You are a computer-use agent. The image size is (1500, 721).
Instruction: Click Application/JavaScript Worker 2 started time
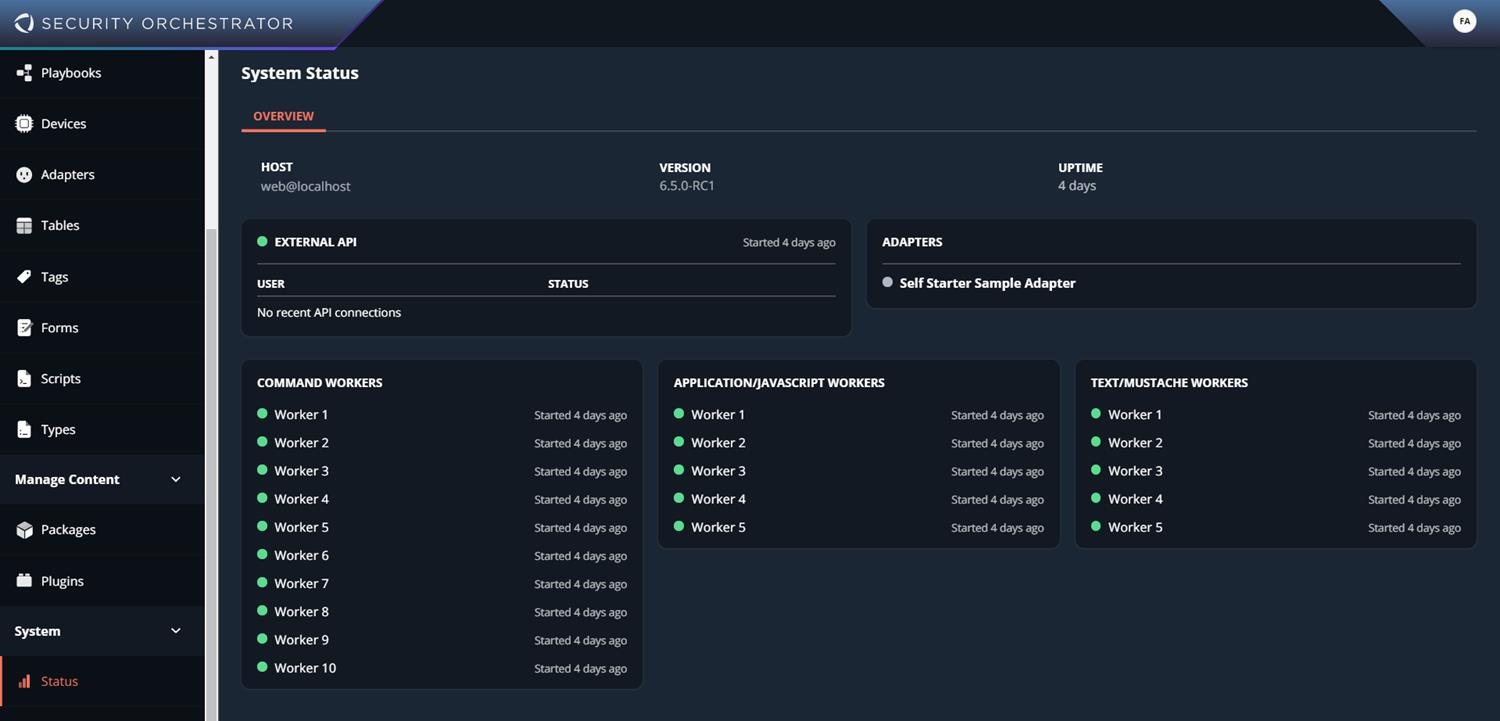(997, 444)
